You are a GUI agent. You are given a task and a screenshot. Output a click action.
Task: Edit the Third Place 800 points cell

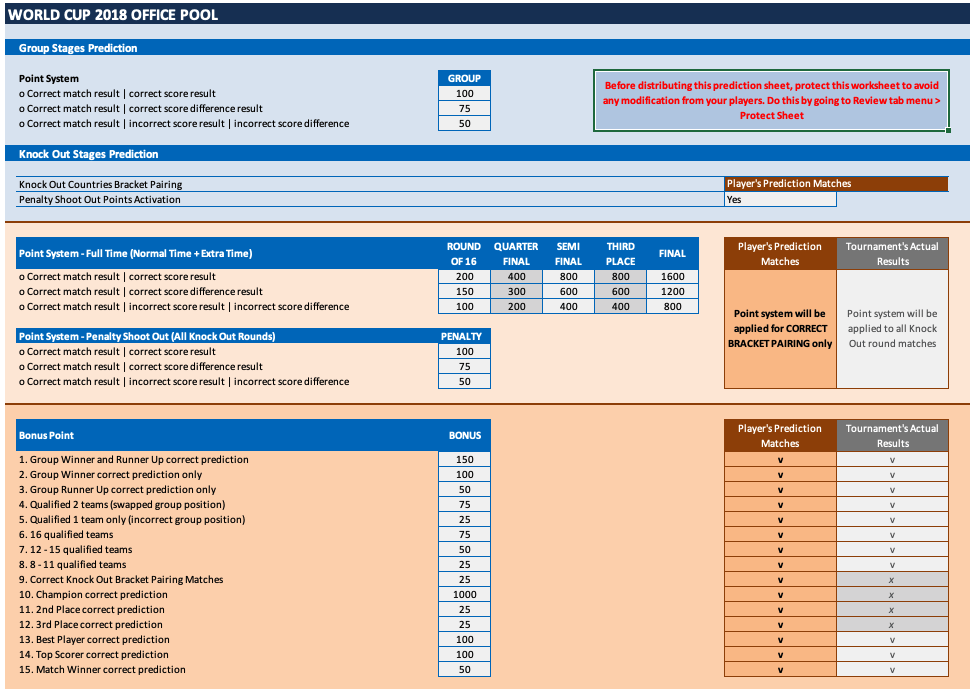coord(619,277)
